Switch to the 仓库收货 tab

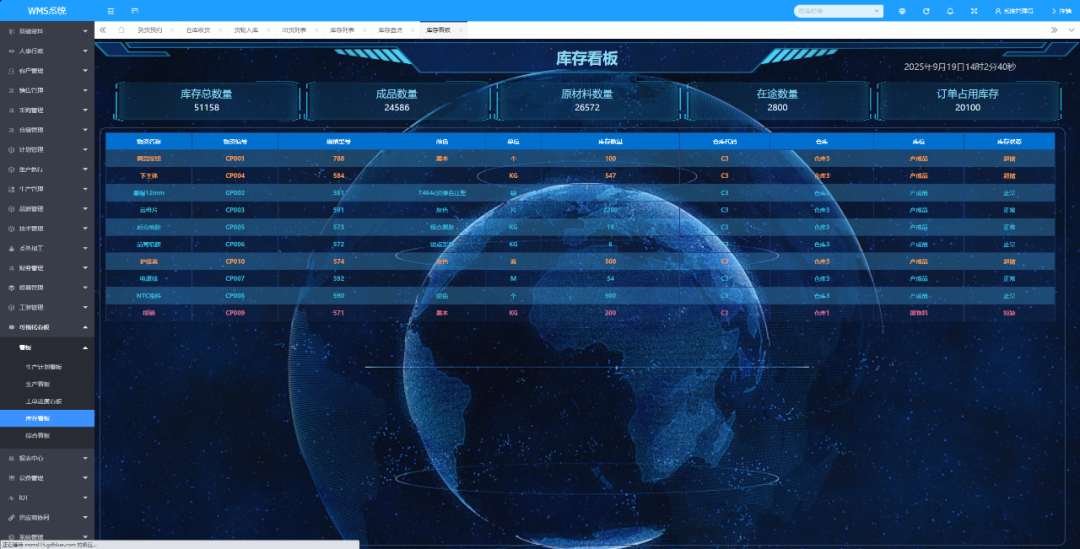pos(198,30)
